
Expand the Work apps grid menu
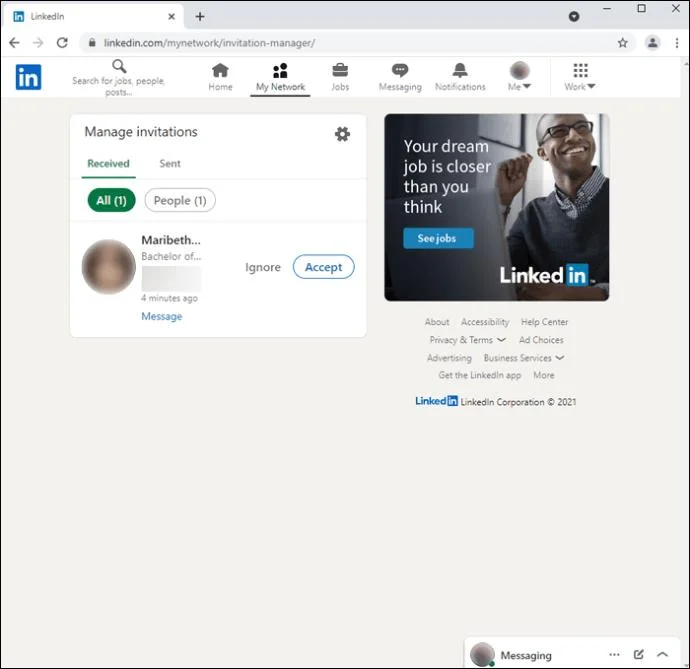pyautogui.click(x=580, y=77)
